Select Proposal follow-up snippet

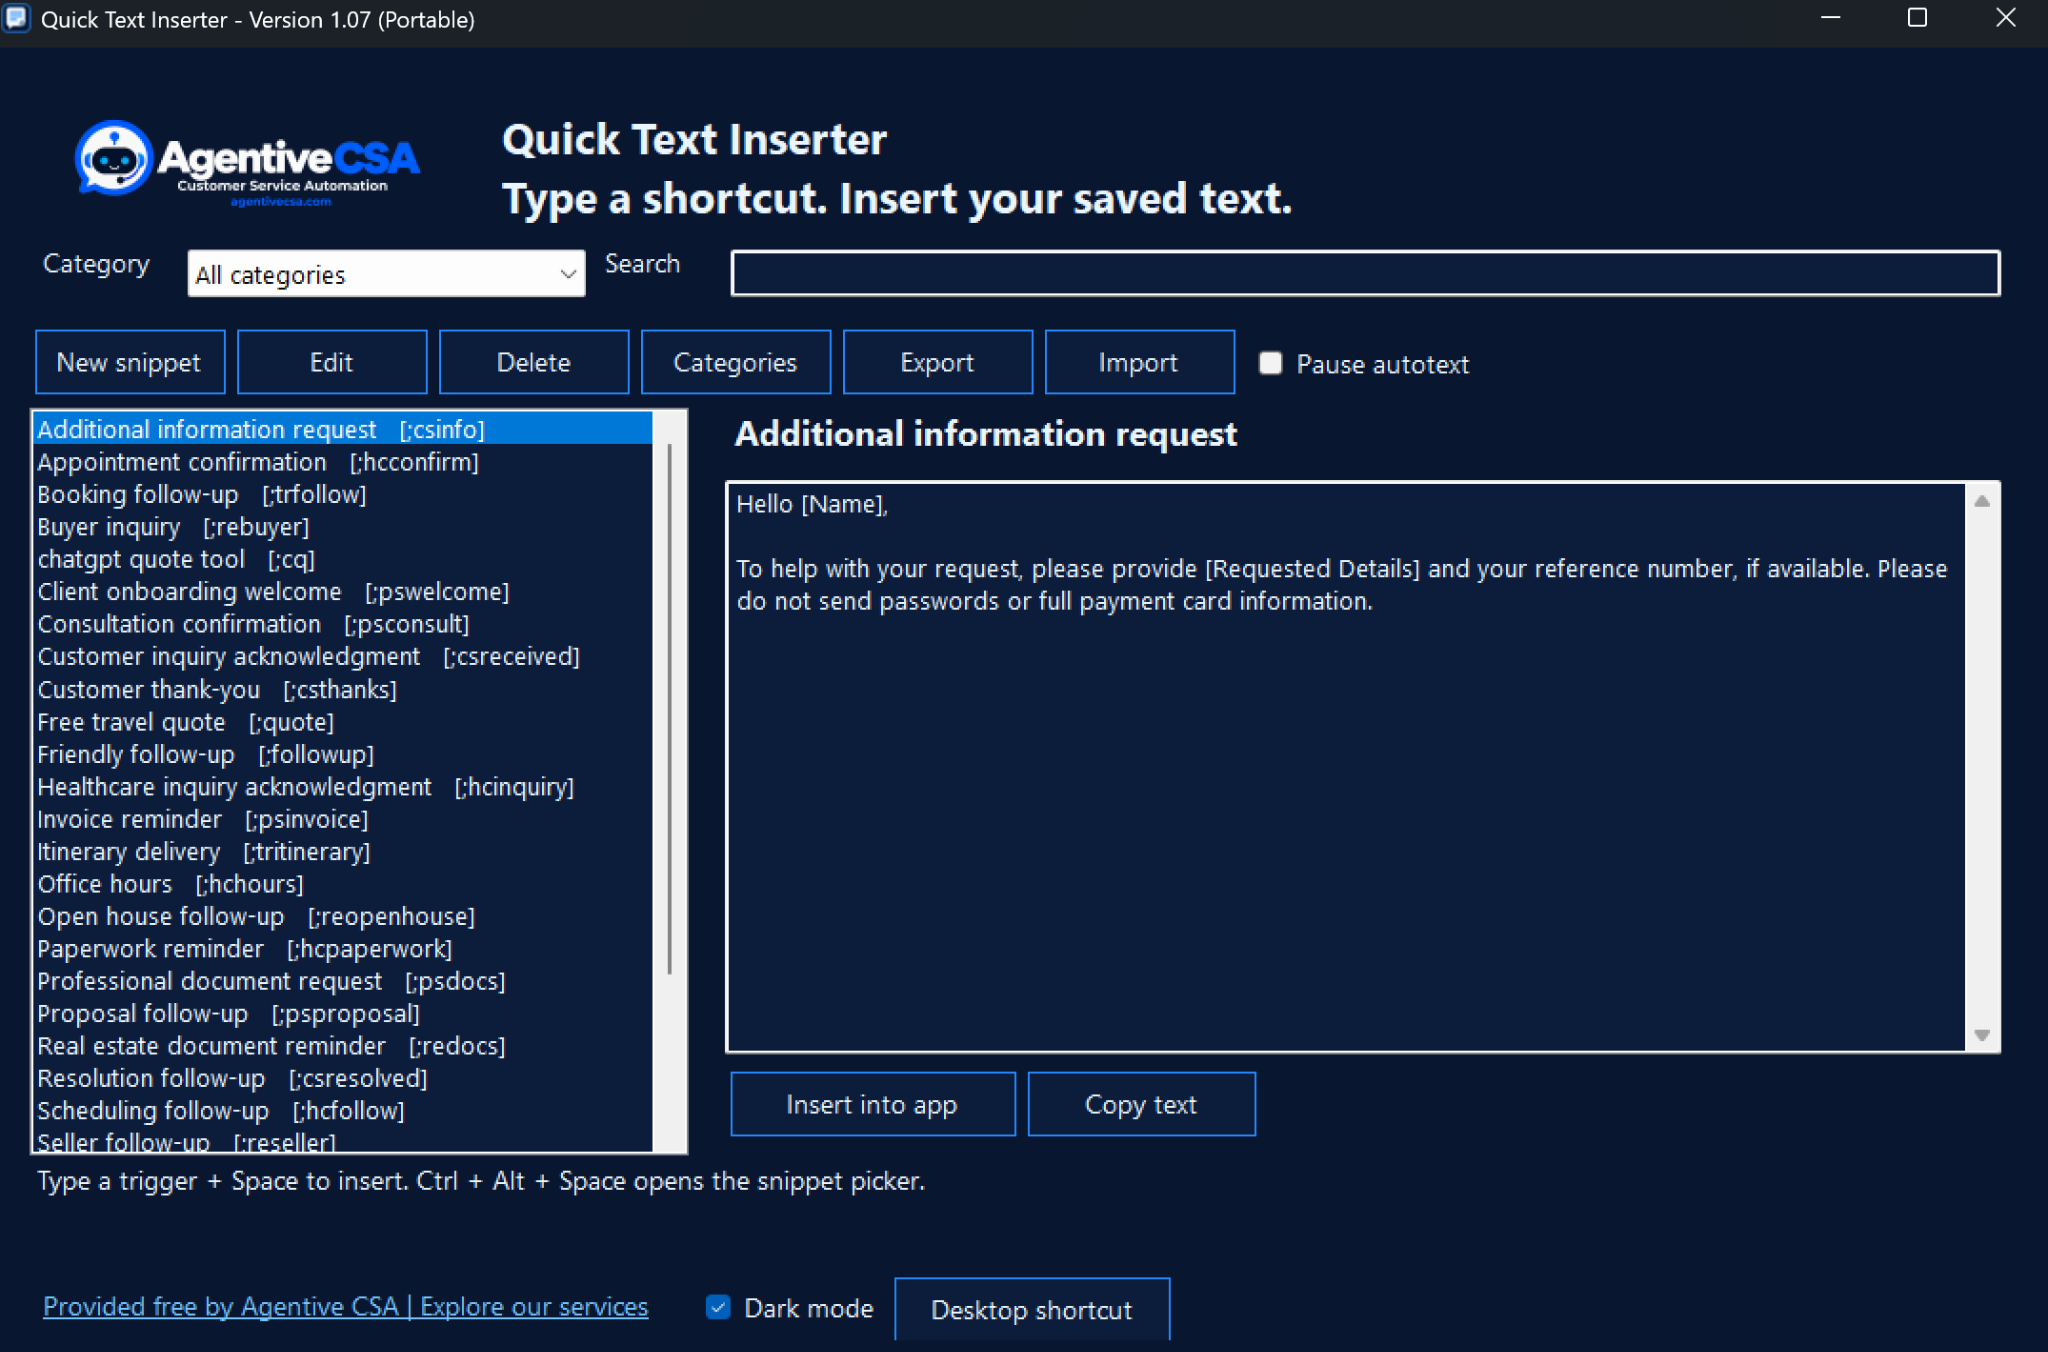pos(343,1014)
